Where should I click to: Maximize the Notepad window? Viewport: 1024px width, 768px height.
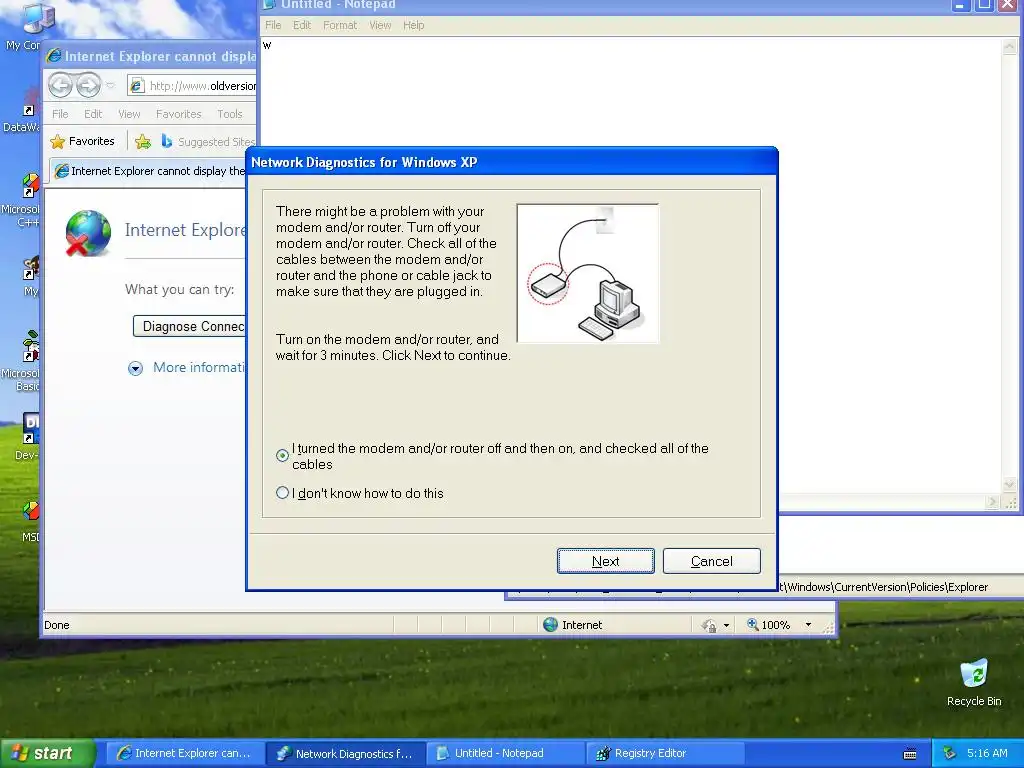984,5
